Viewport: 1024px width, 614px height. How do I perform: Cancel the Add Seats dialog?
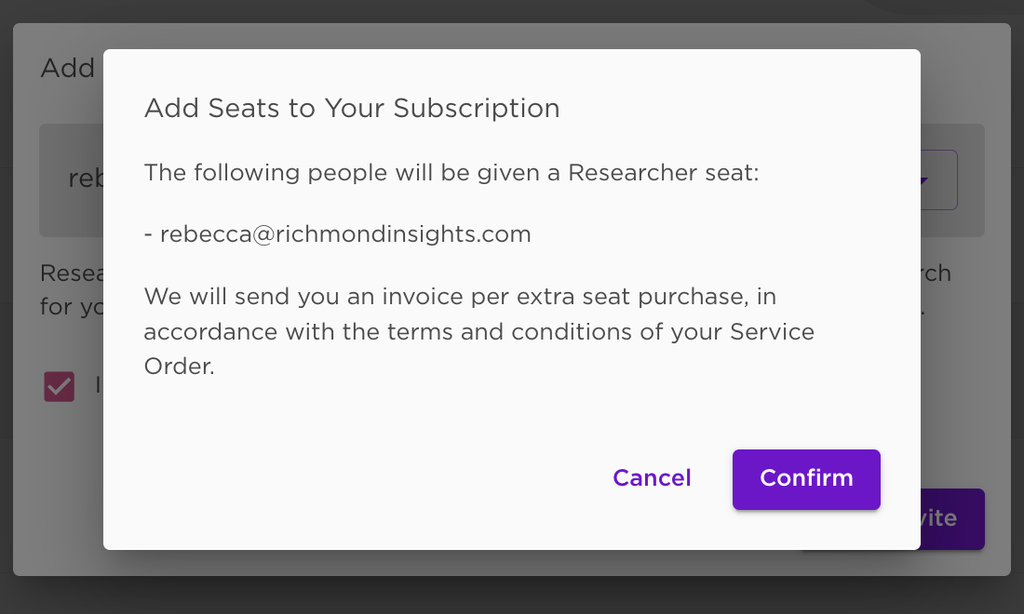[x=652, y=478]
